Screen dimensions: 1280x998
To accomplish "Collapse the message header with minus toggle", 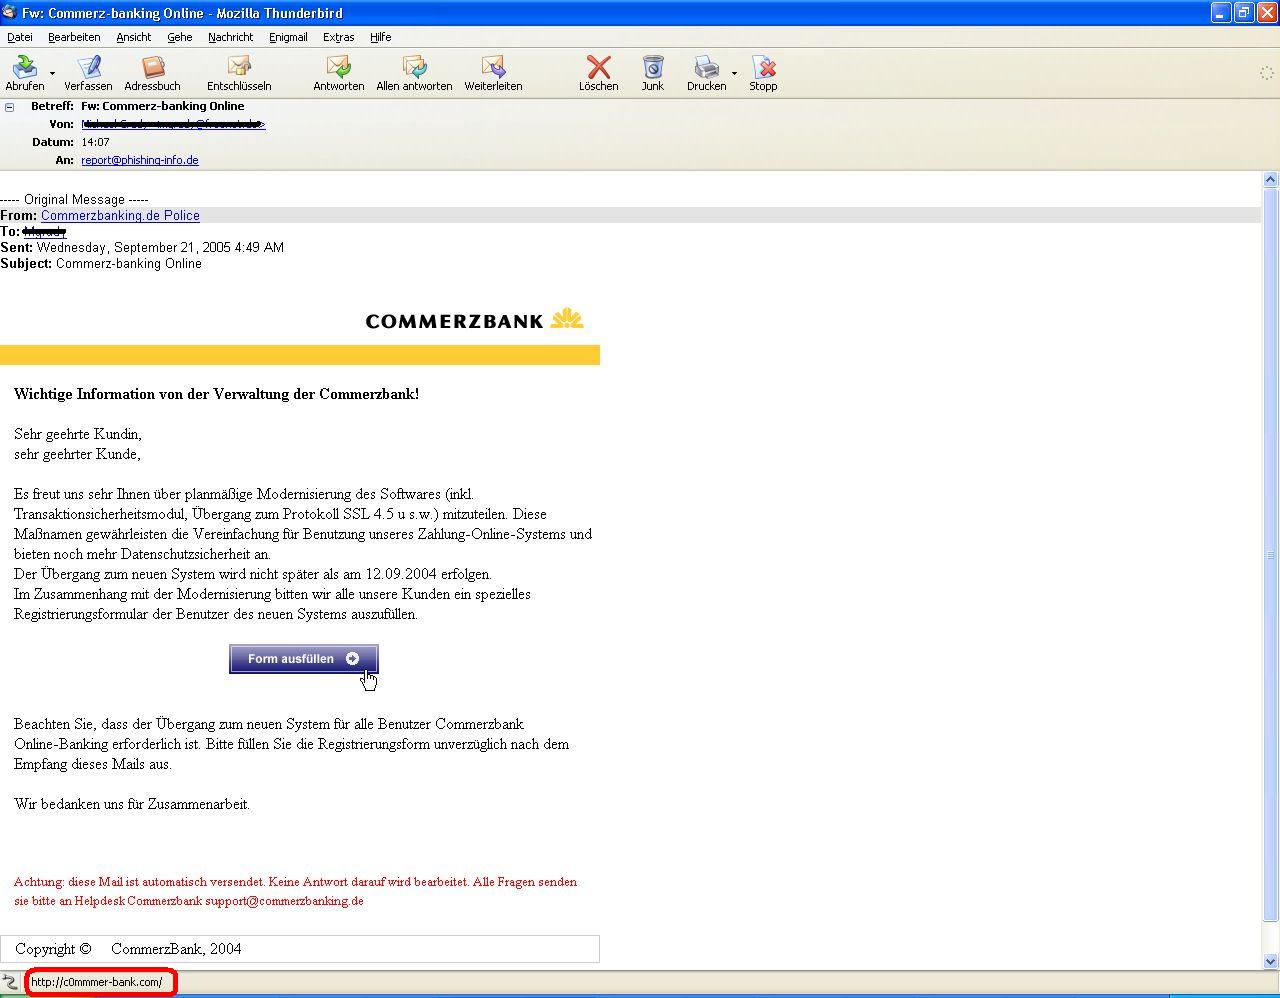I will [10, 107].
